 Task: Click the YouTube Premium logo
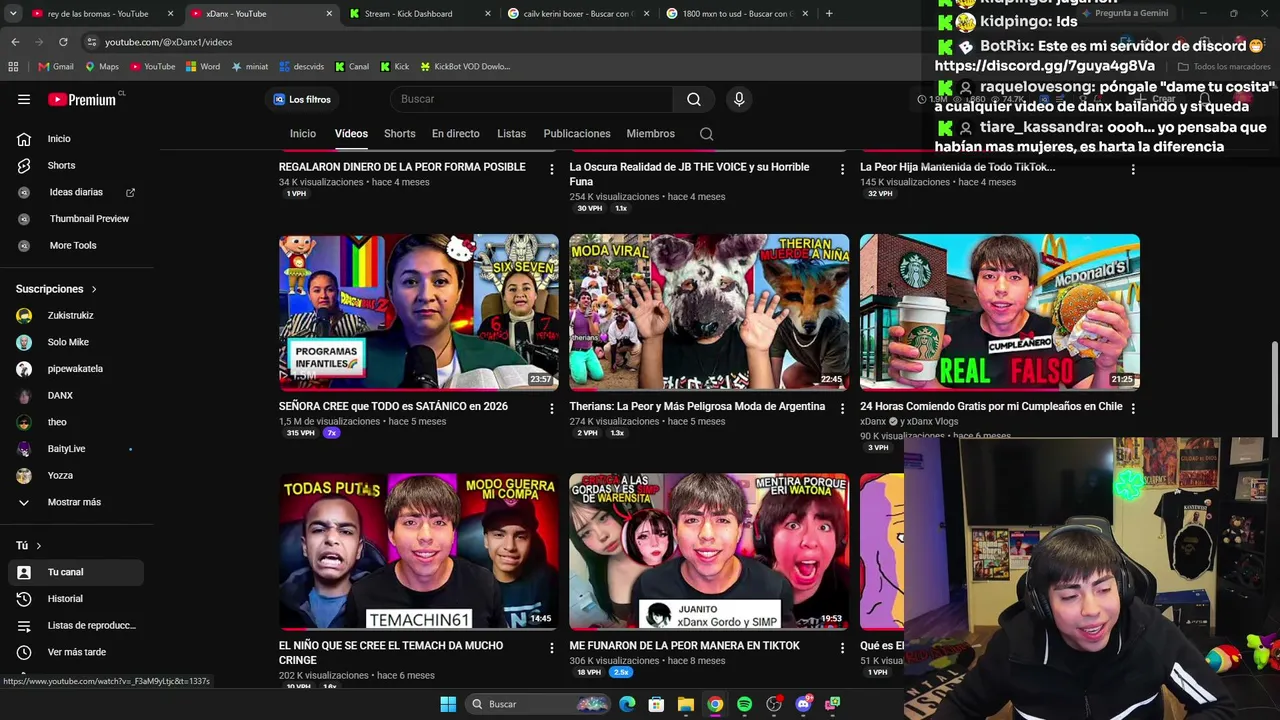83,99
